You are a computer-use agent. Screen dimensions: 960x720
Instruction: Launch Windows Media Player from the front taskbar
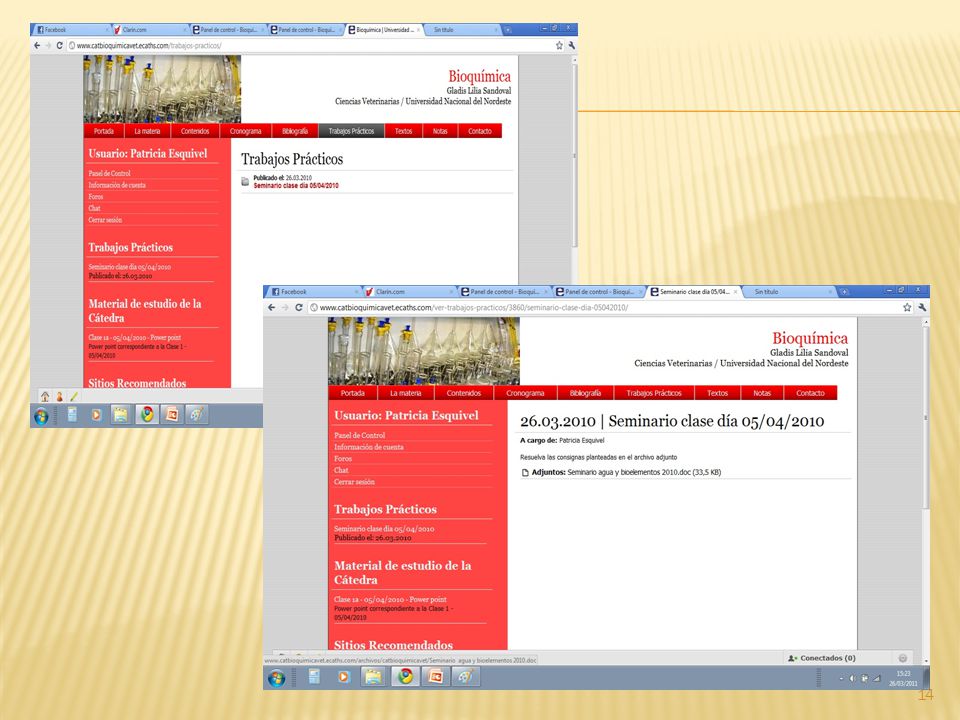(x=343, y=677)
